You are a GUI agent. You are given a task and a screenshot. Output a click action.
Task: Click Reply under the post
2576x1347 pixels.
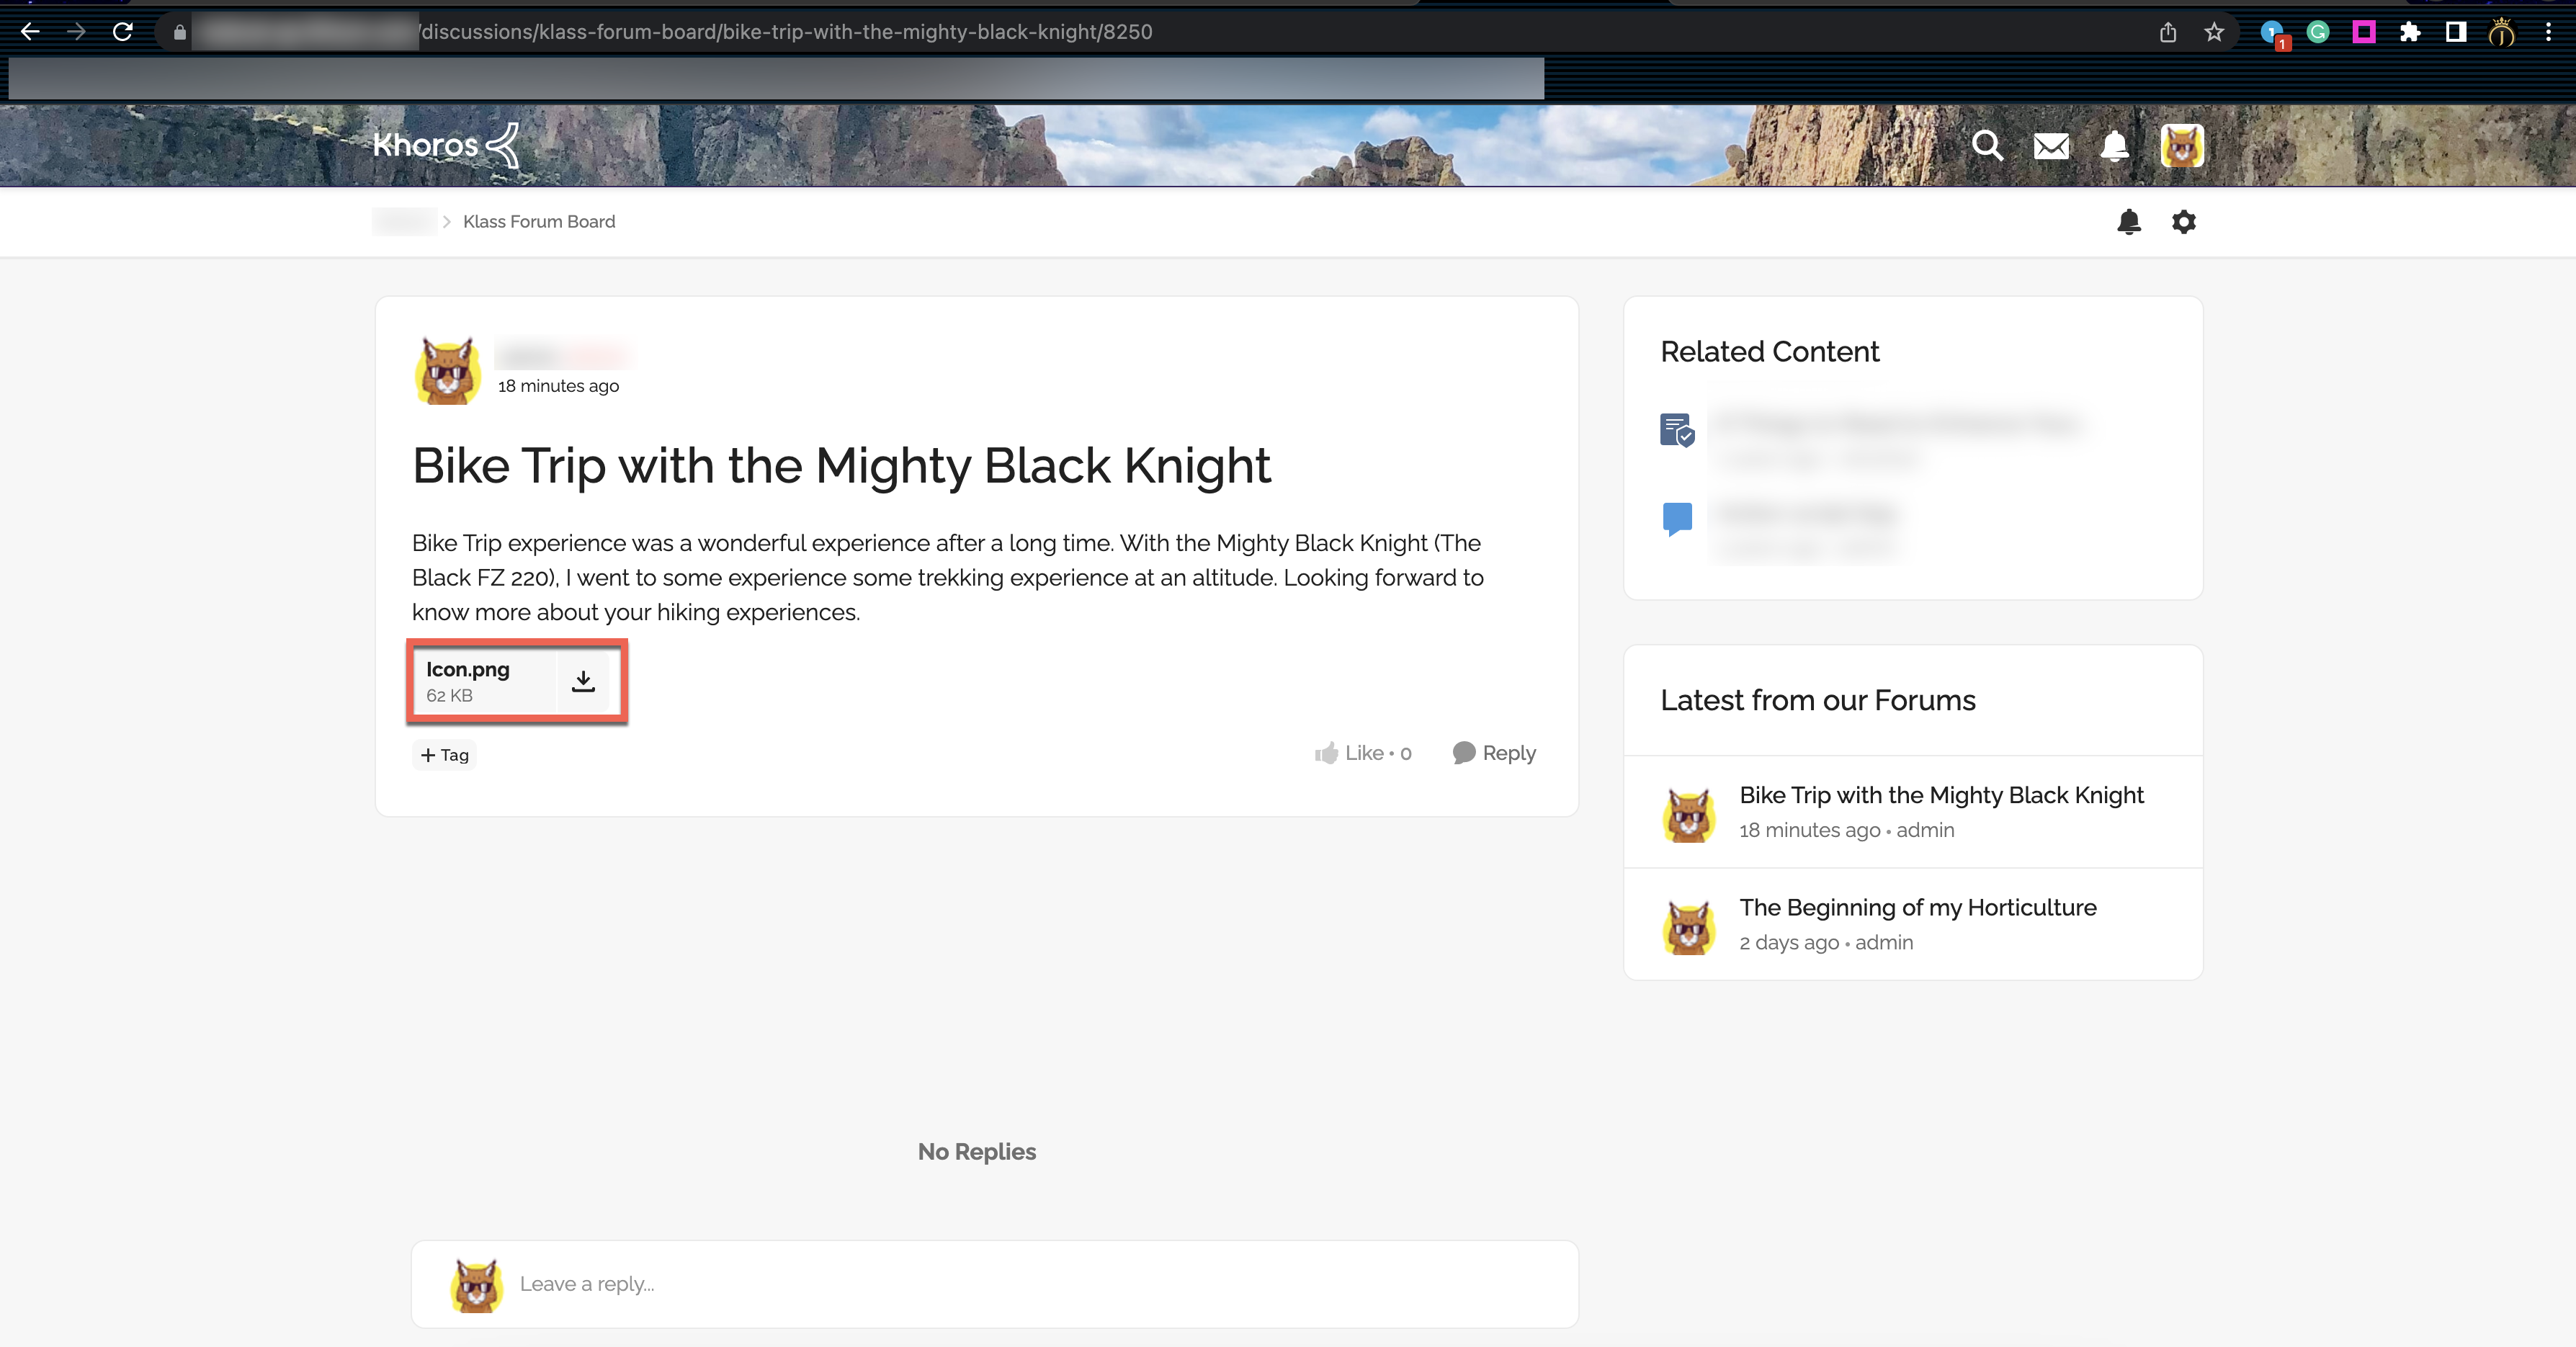[1494, 753]
